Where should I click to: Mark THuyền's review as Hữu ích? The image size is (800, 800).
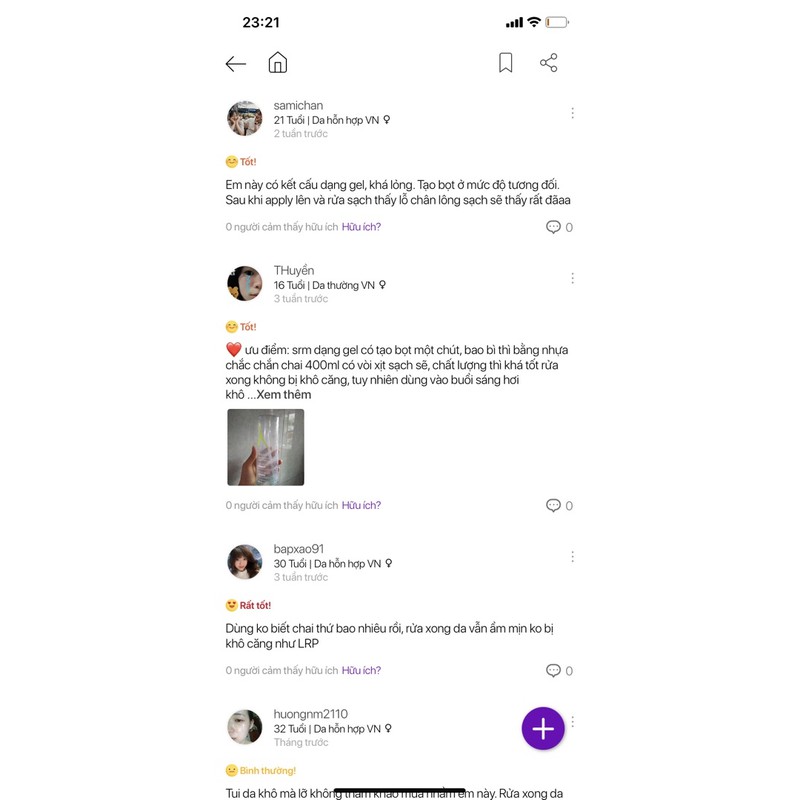(x=361, y=506)
